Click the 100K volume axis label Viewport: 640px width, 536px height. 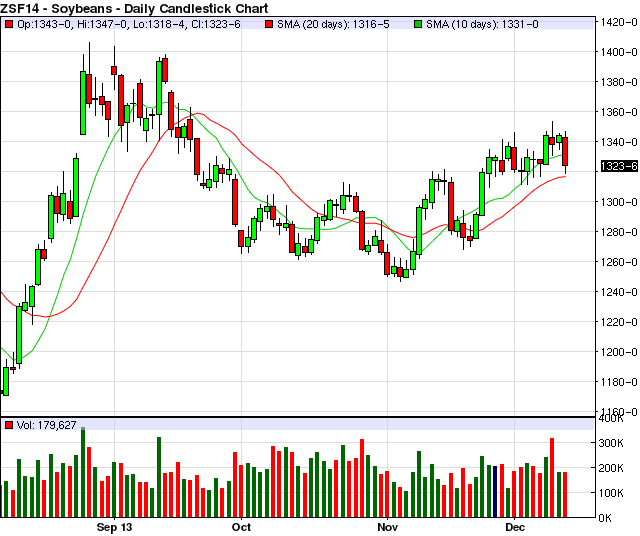pyautogui.click(x=612, y=493)
